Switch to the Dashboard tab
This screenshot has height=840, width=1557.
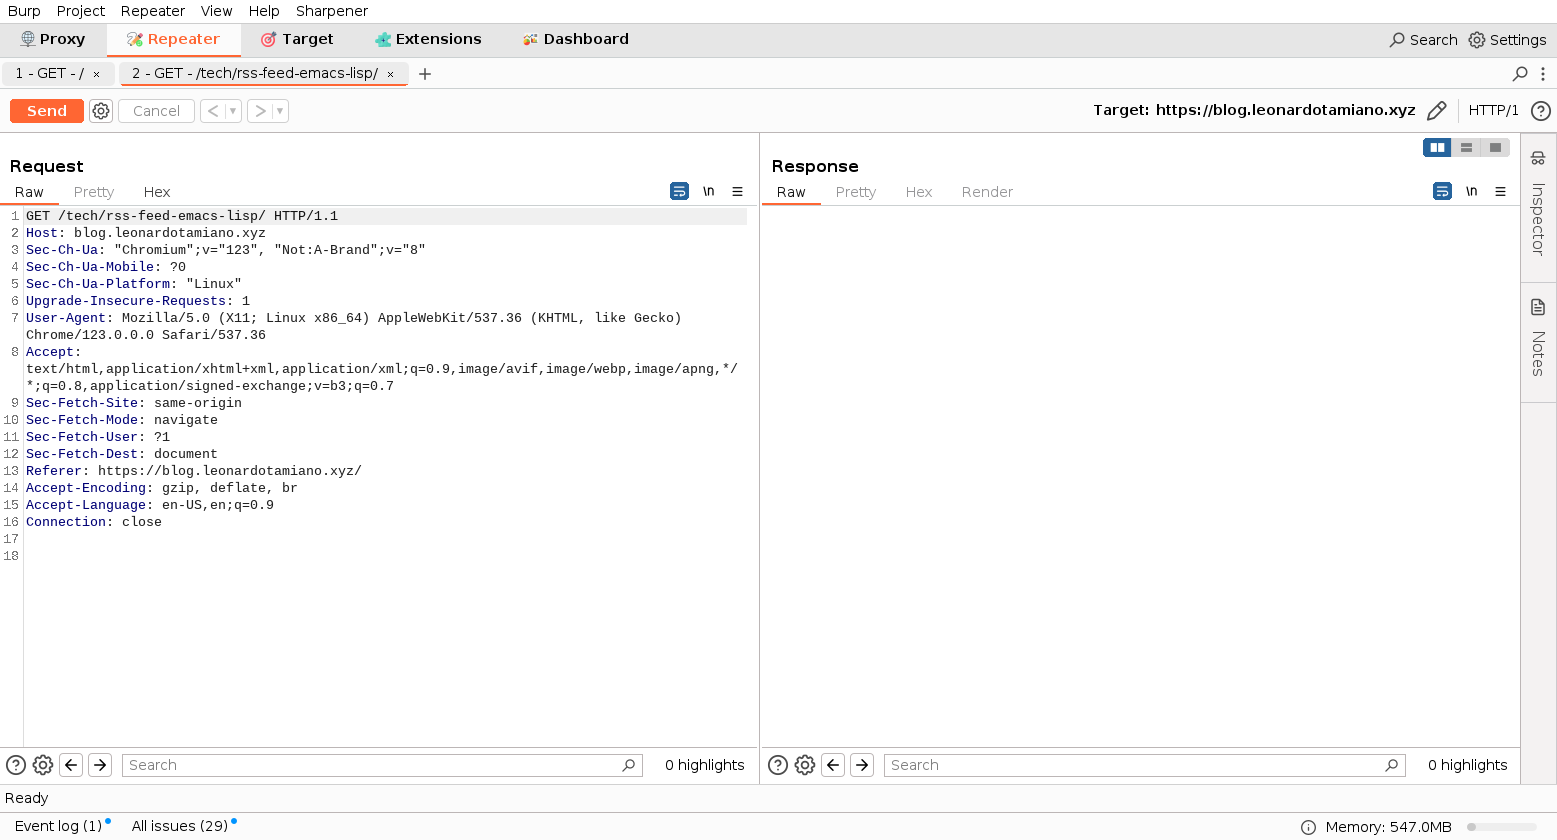coord(576,39)
